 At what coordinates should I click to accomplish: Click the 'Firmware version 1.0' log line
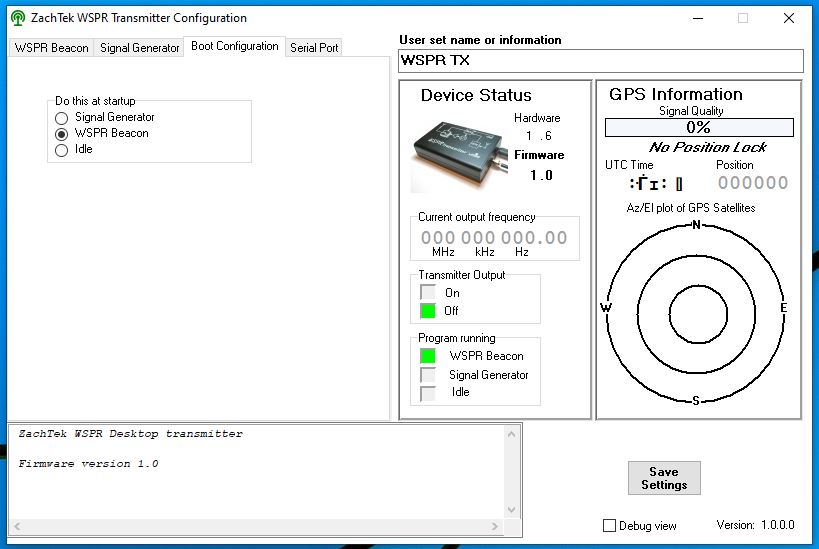pyautogui.click(x=88, y=464)
